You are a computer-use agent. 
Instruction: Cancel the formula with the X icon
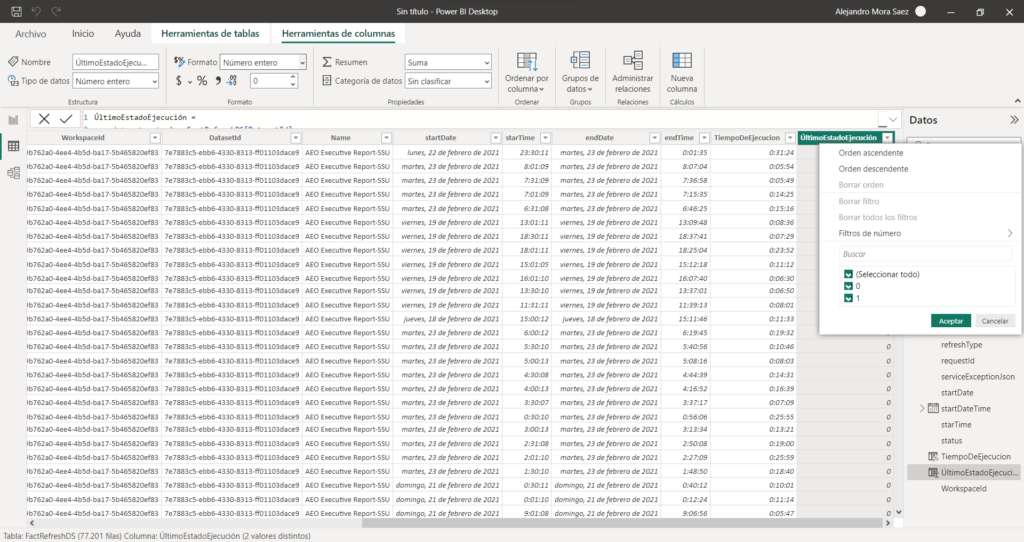[44, 118]
